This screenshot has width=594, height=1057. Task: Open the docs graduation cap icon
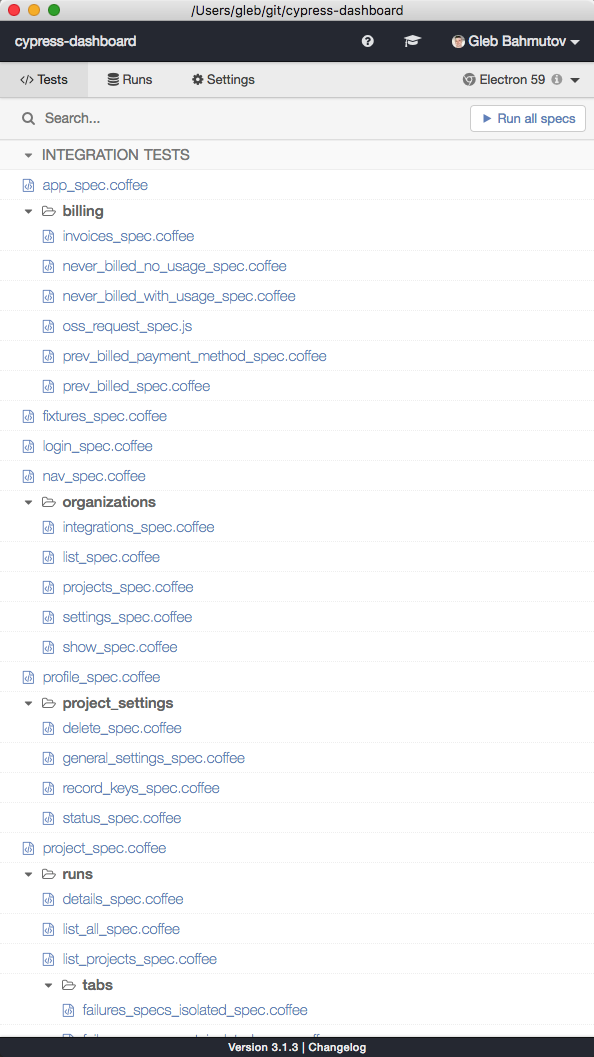pos(412,41)
